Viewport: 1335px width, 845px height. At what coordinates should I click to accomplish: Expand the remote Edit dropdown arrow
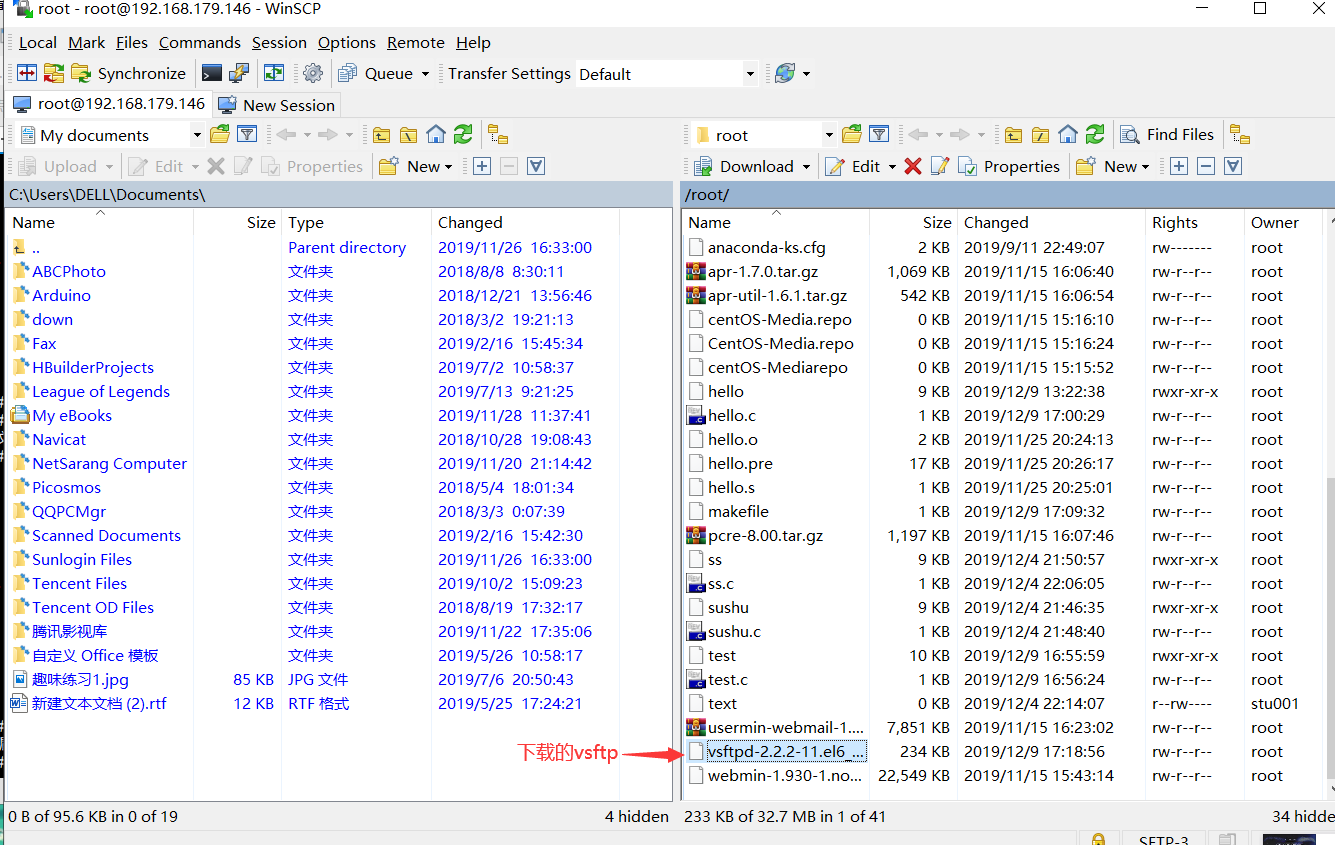892,167
